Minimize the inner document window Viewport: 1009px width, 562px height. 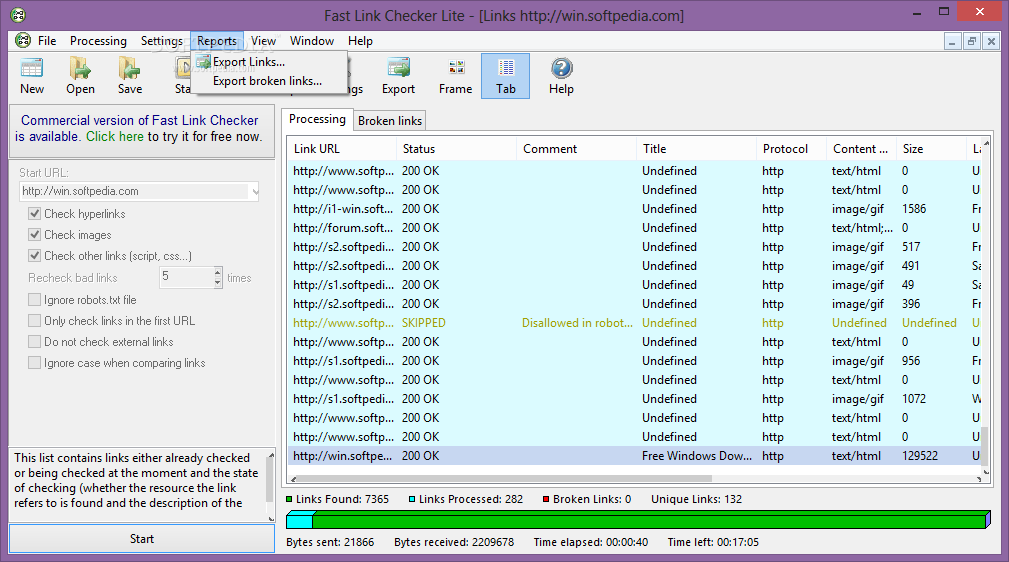952,42
